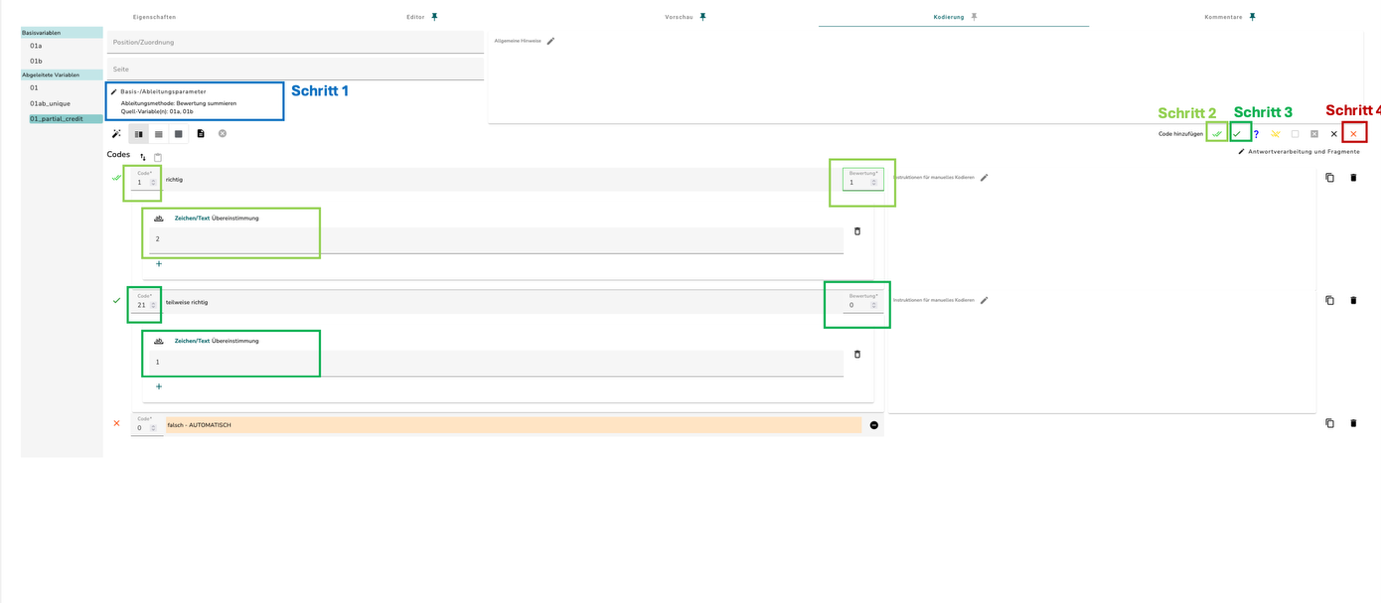This screenshot has width=1381, height=603.
Task: Remove the text-match rule valued 2
Action: [x=857, y=231]
